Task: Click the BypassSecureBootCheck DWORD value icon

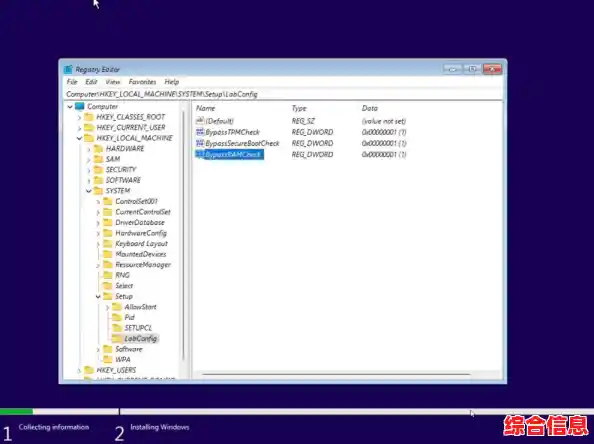Action: 200,143
